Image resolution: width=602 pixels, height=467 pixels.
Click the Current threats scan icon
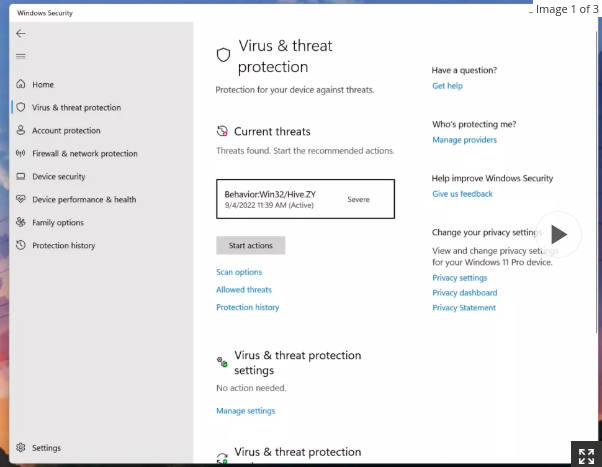pyautogui.click(x=222, y=131)
